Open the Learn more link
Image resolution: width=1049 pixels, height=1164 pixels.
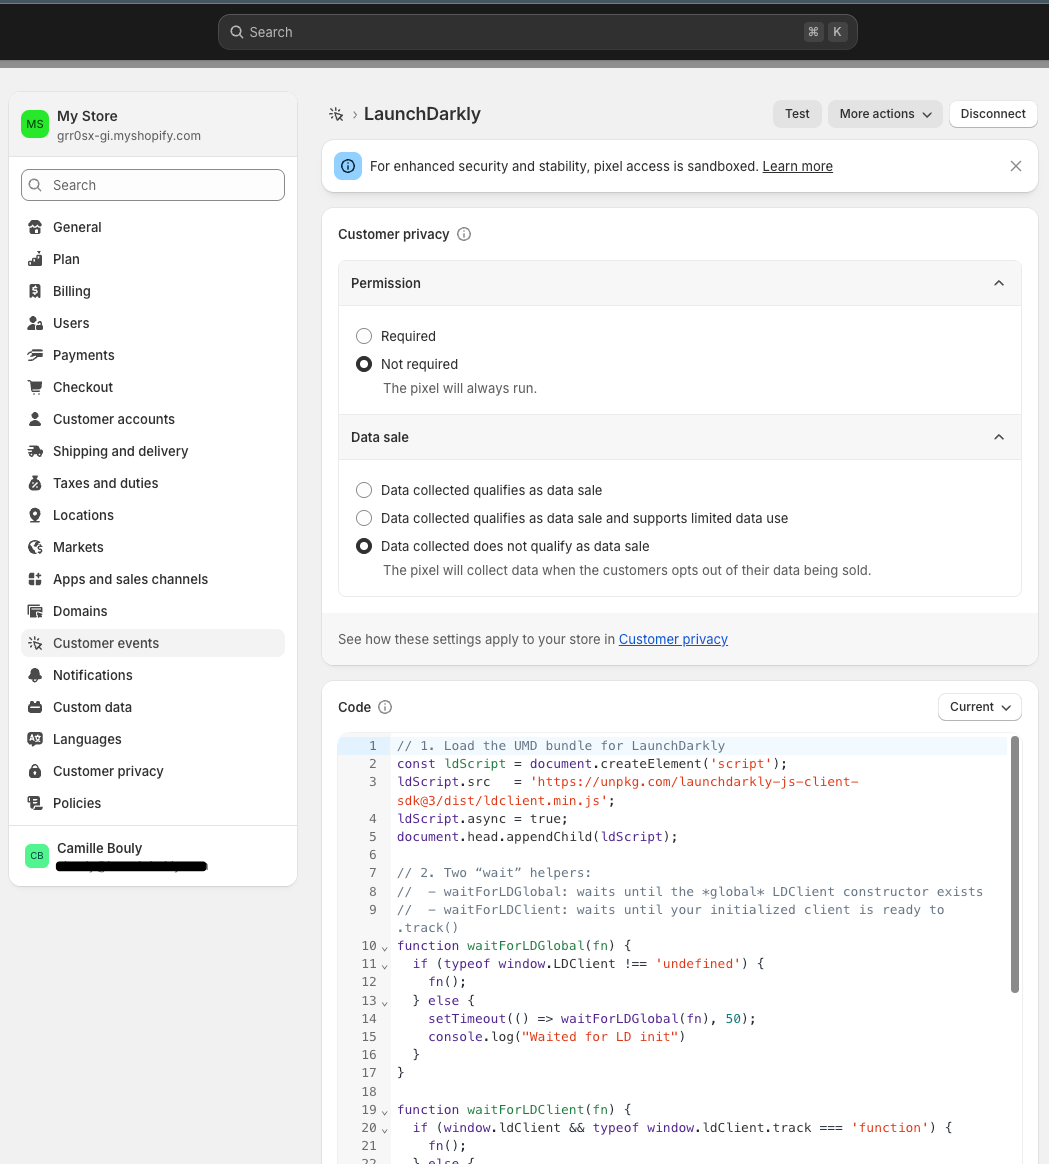coord(797,166)
